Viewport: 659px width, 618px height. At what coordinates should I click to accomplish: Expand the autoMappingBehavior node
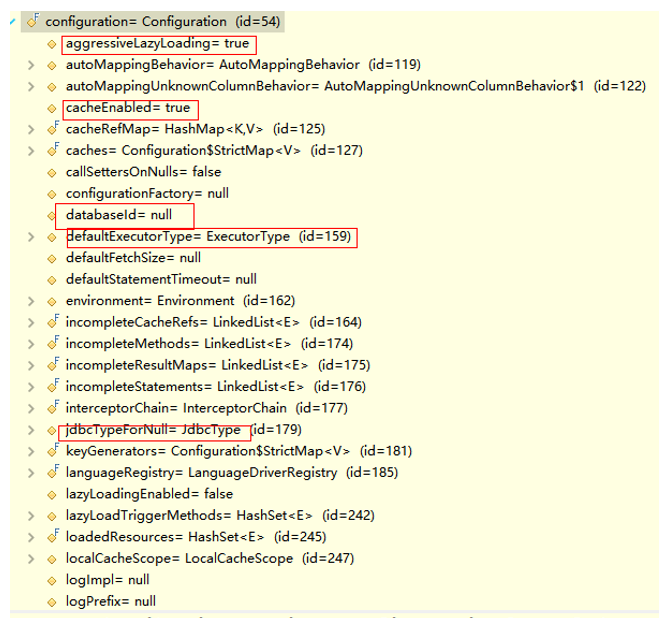[31, 65]
